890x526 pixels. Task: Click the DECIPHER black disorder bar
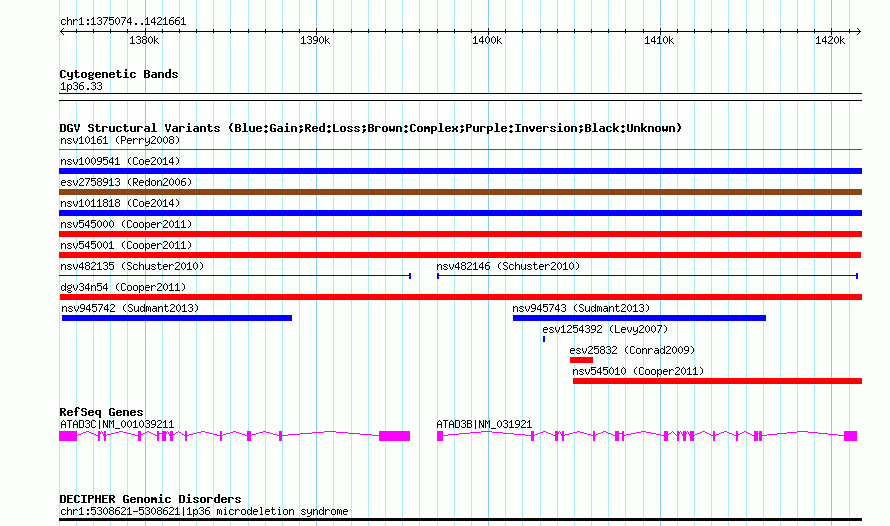460,519
